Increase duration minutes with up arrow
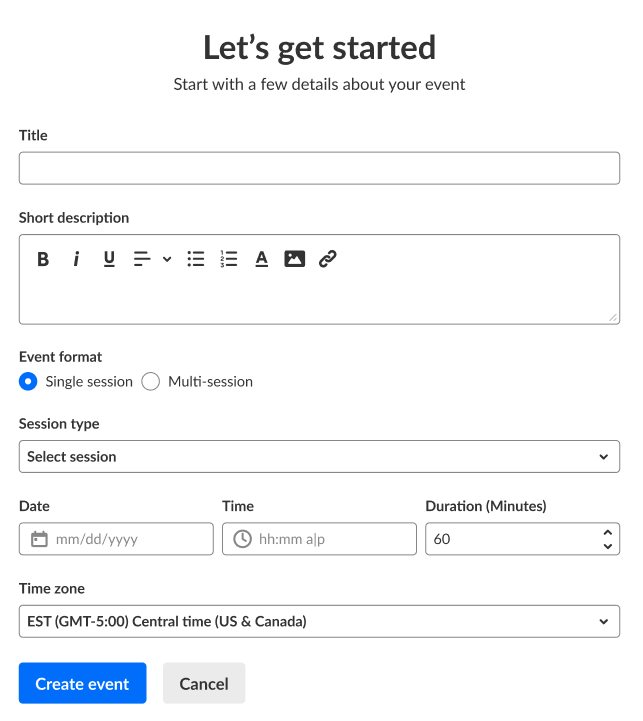 (607, 532)
